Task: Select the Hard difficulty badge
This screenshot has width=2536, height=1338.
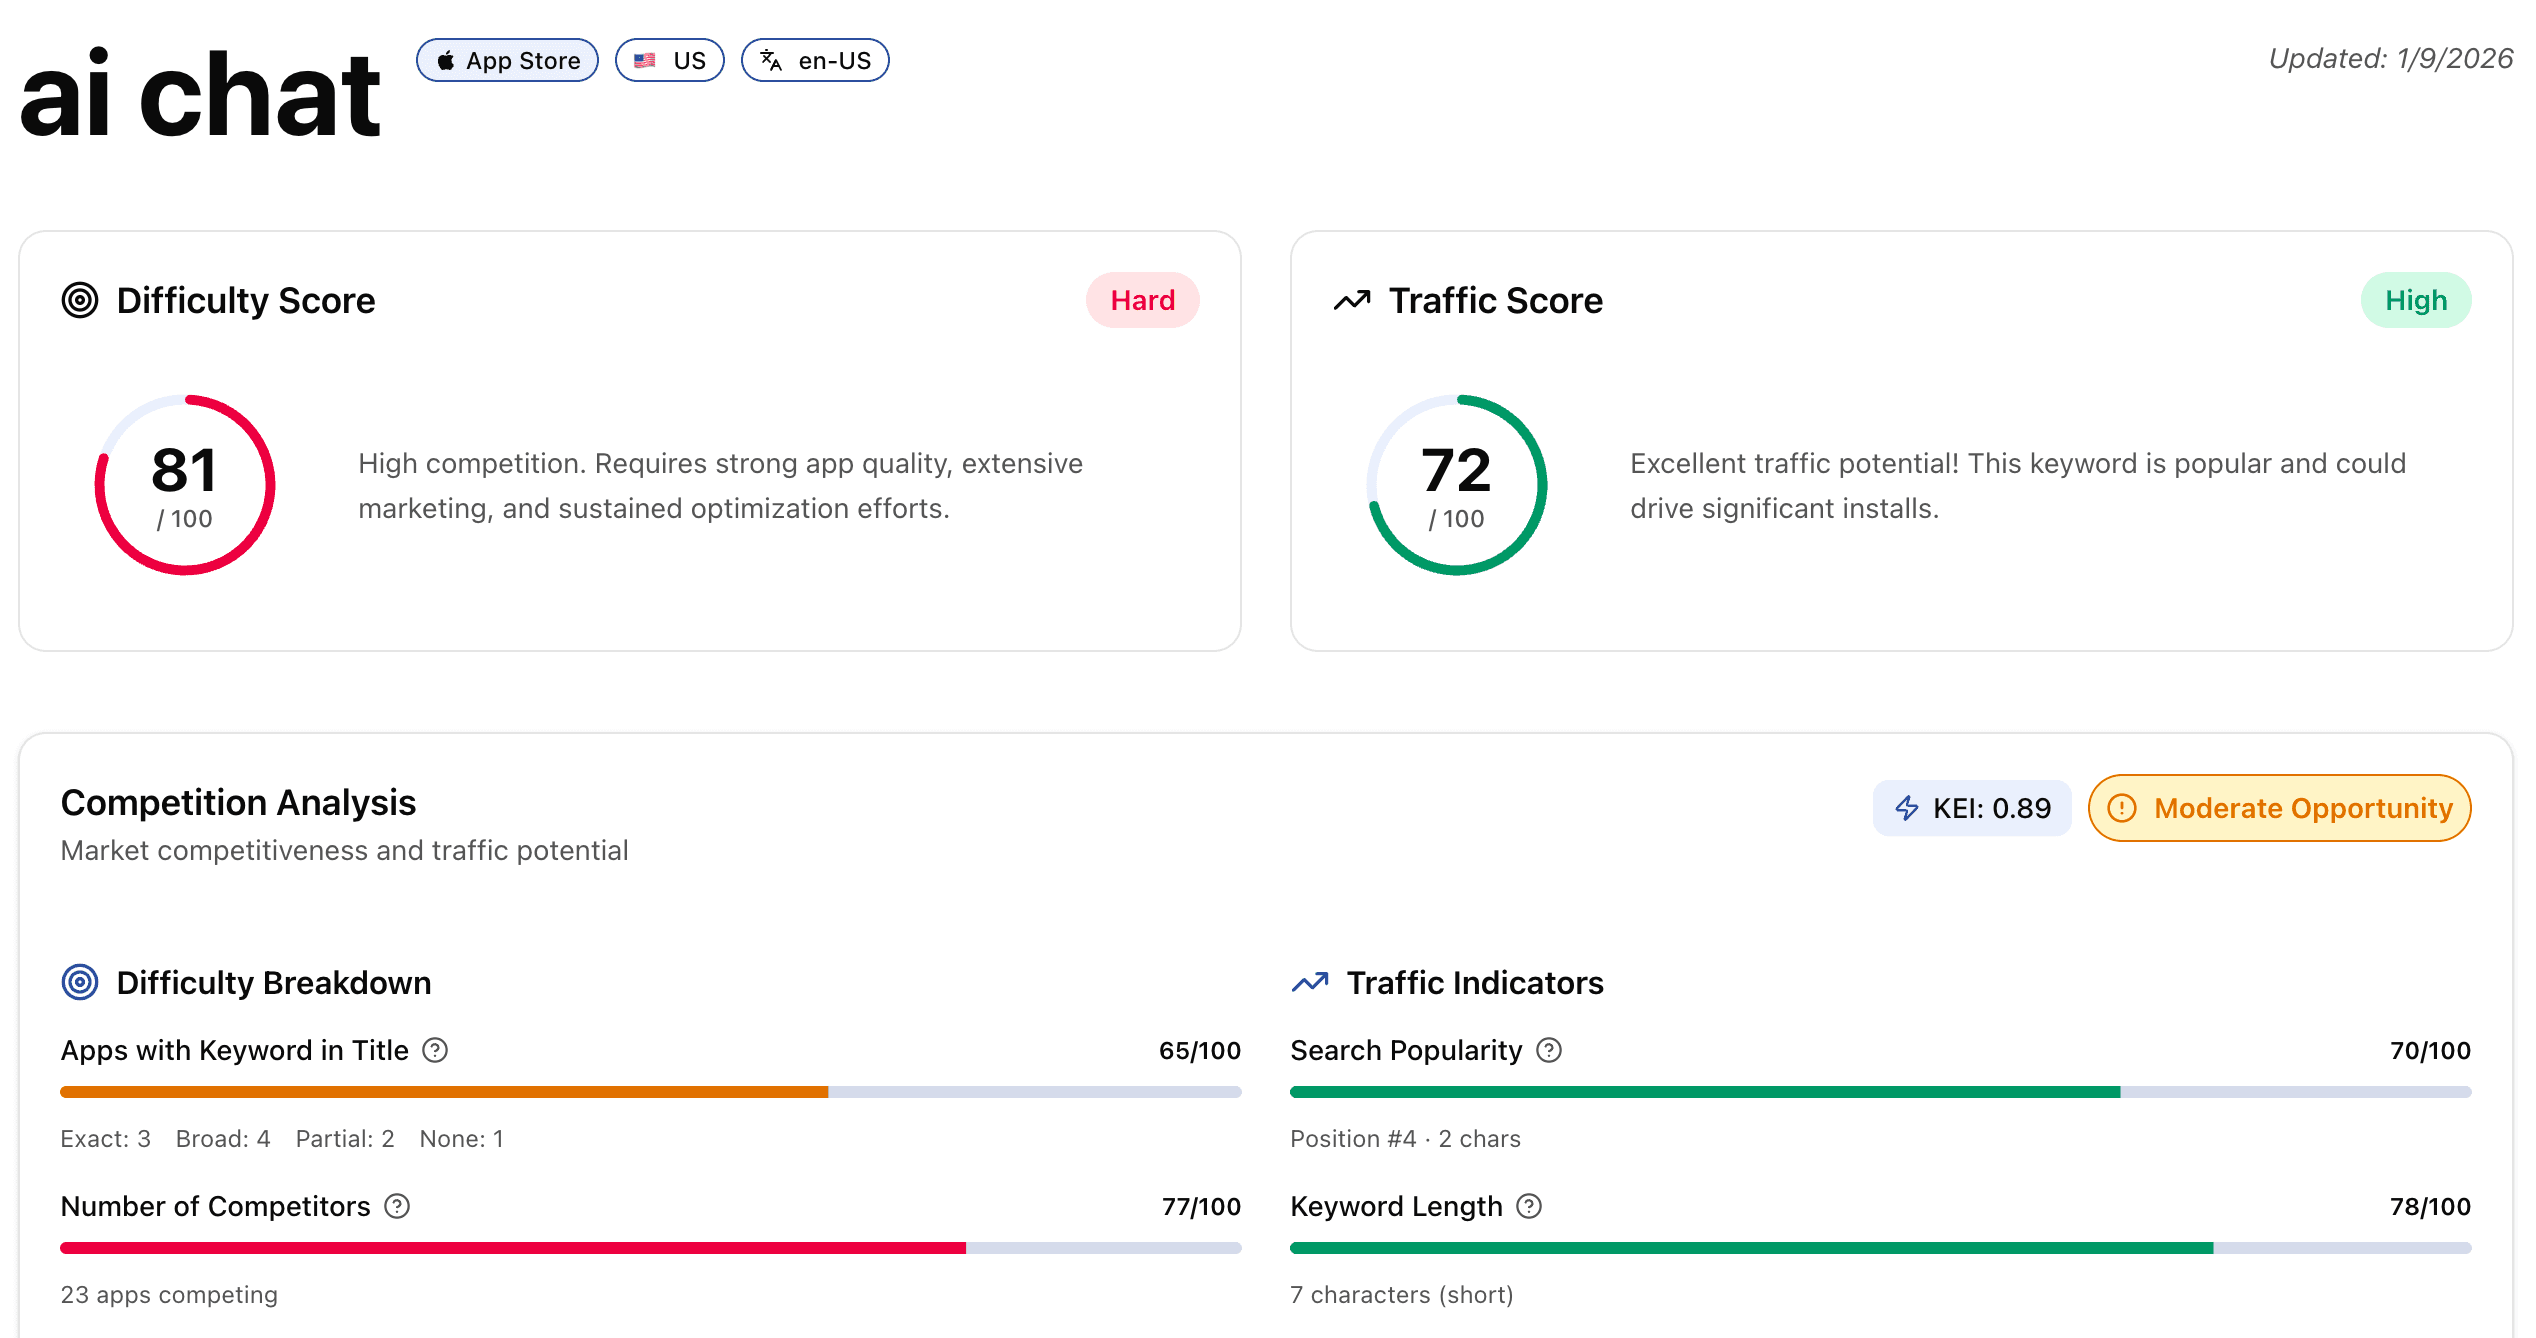Action: click(1142, 299)
